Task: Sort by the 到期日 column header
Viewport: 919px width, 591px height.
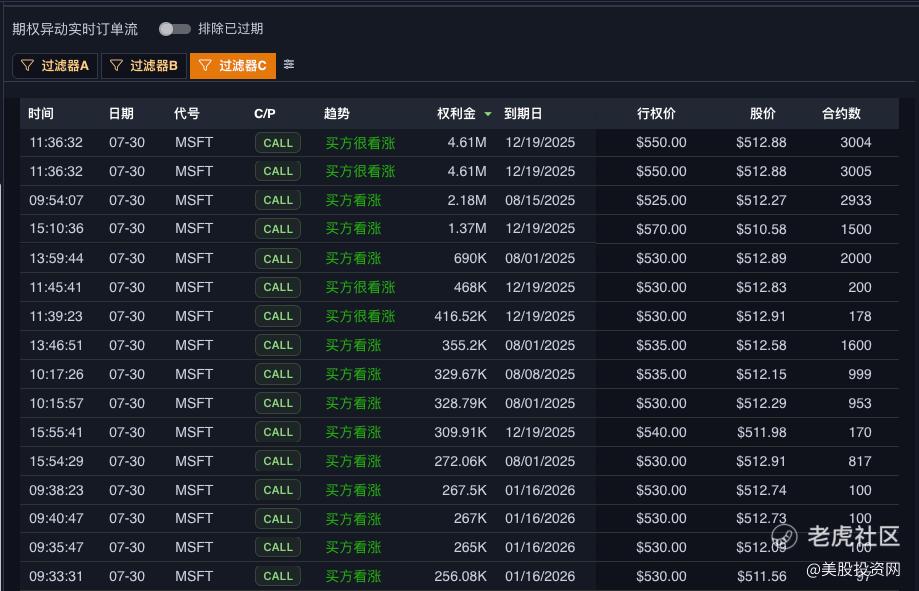Action: coord(523,114)
